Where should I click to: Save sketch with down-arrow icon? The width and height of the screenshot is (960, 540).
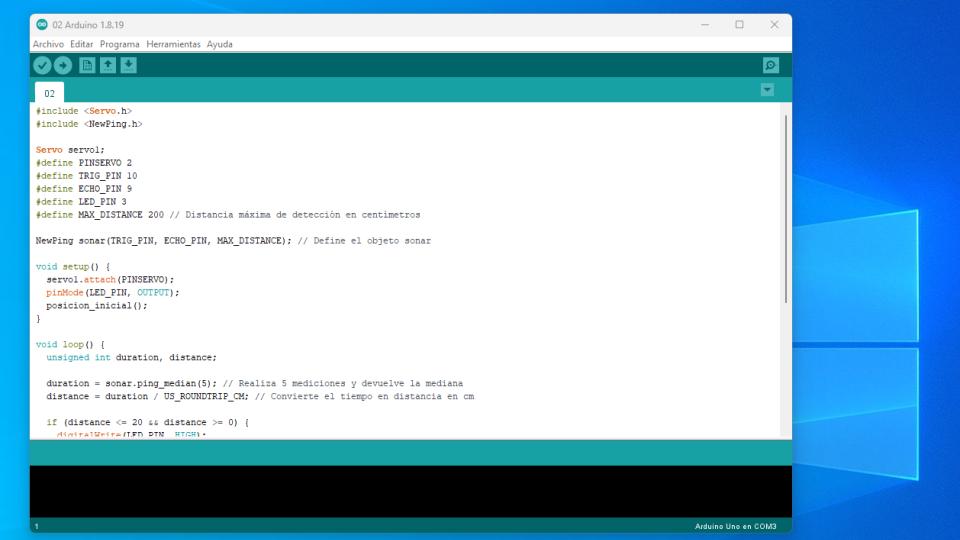[129, 65]
